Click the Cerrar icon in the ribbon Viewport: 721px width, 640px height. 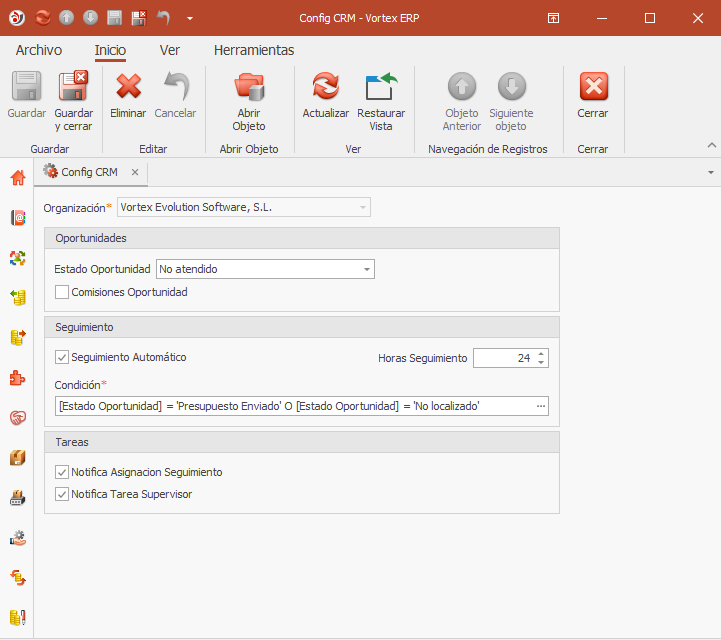click(593, 88)
